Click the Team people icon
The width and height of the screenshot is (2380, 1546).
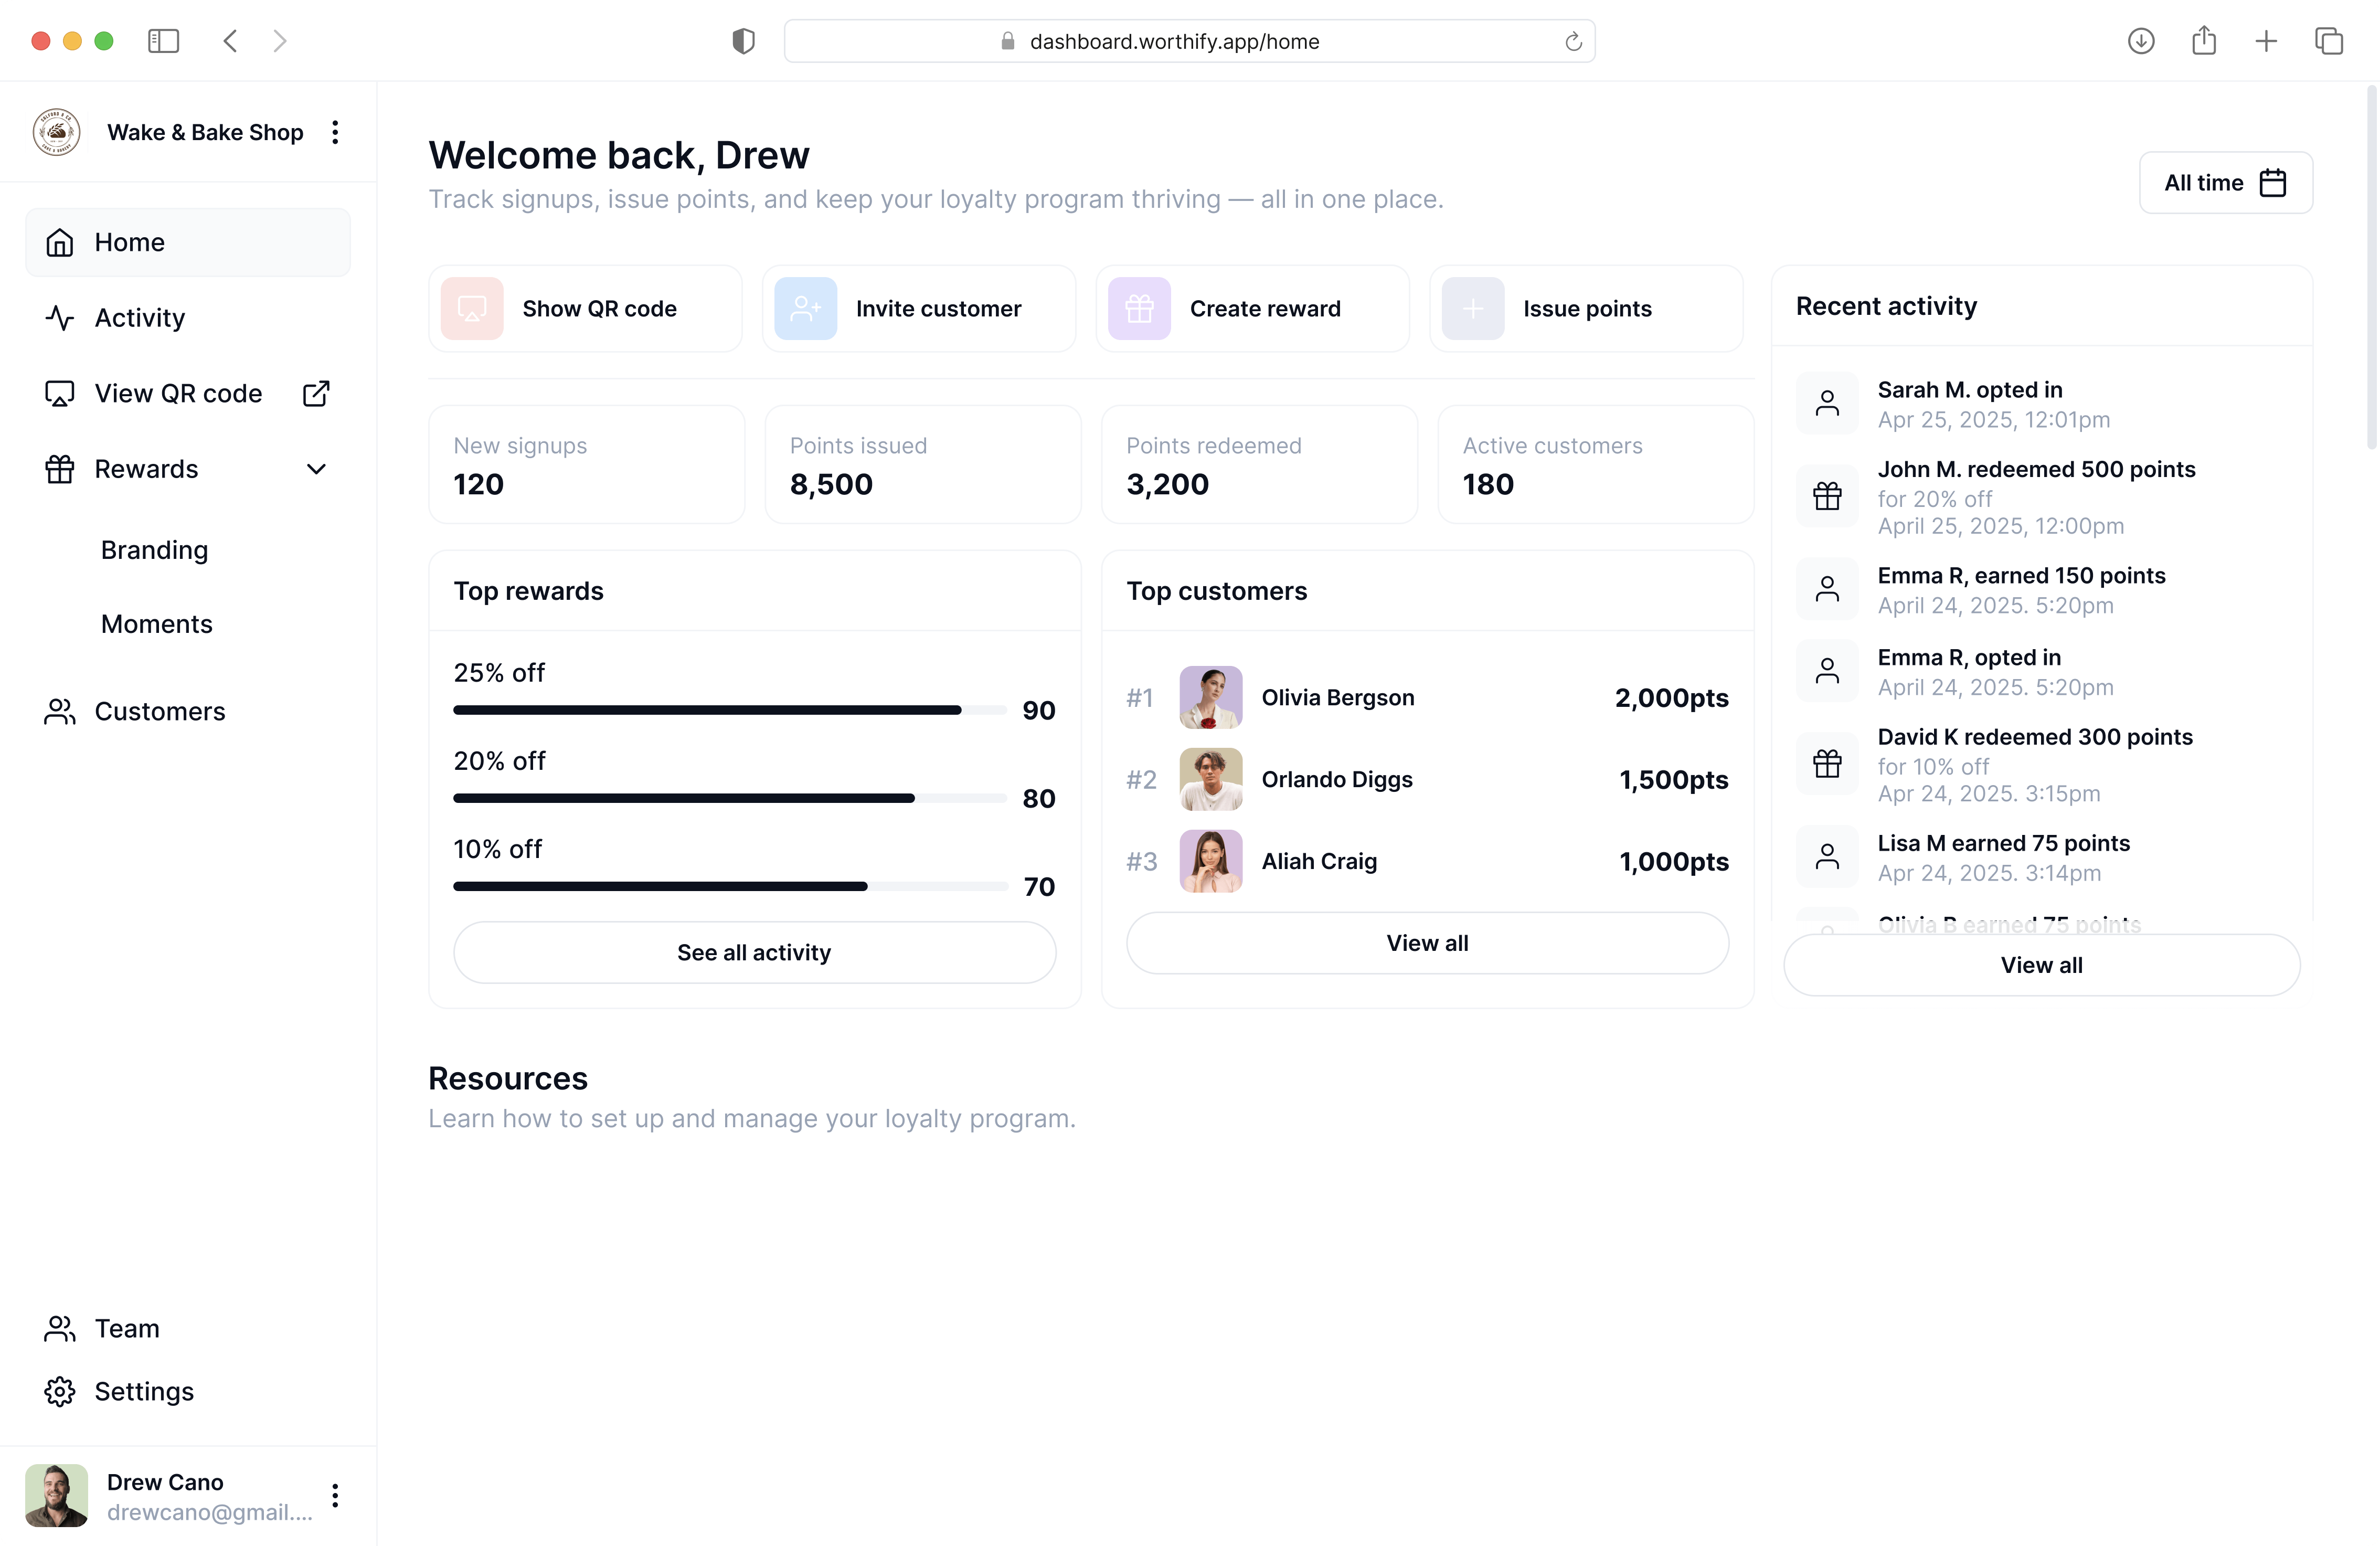tap(60, 1328)
